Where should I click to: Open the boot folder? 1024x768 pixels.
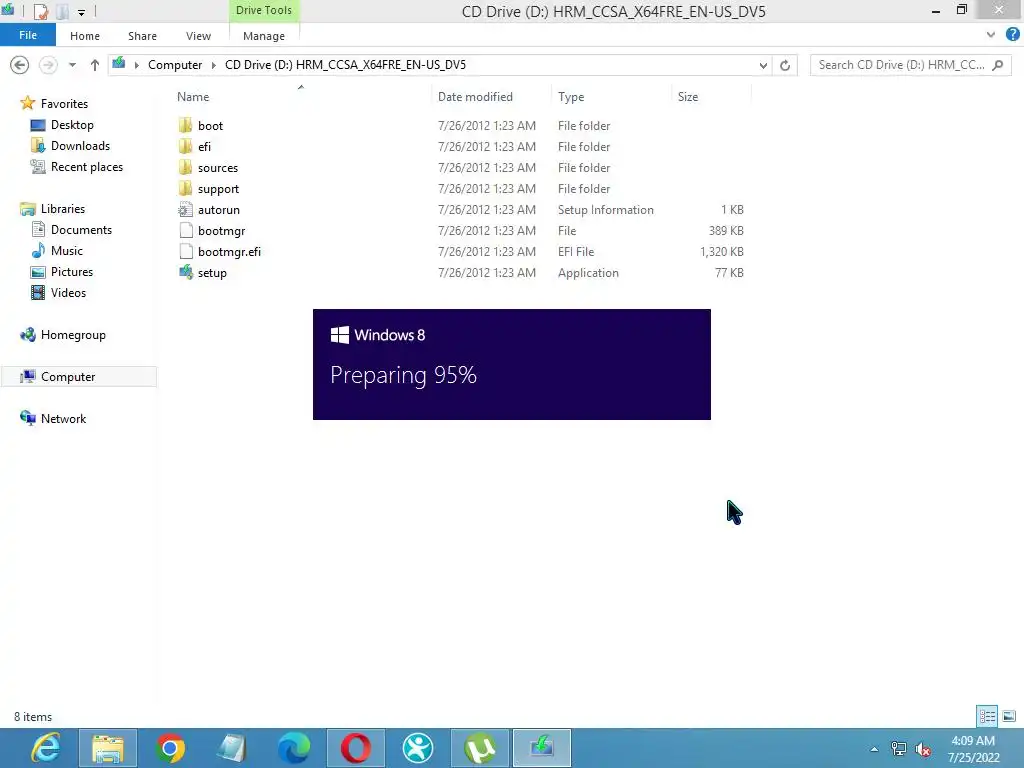tap(210, 125)
